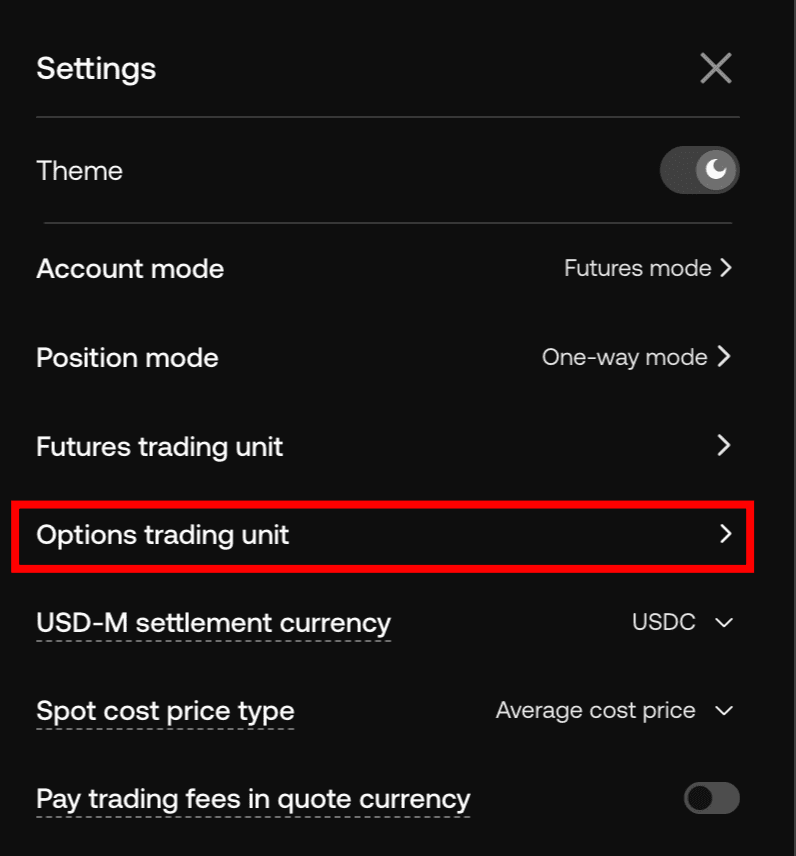
Task: Open USD-M settlement currency dropdown arrow
Action: click(x=724, y=623)
